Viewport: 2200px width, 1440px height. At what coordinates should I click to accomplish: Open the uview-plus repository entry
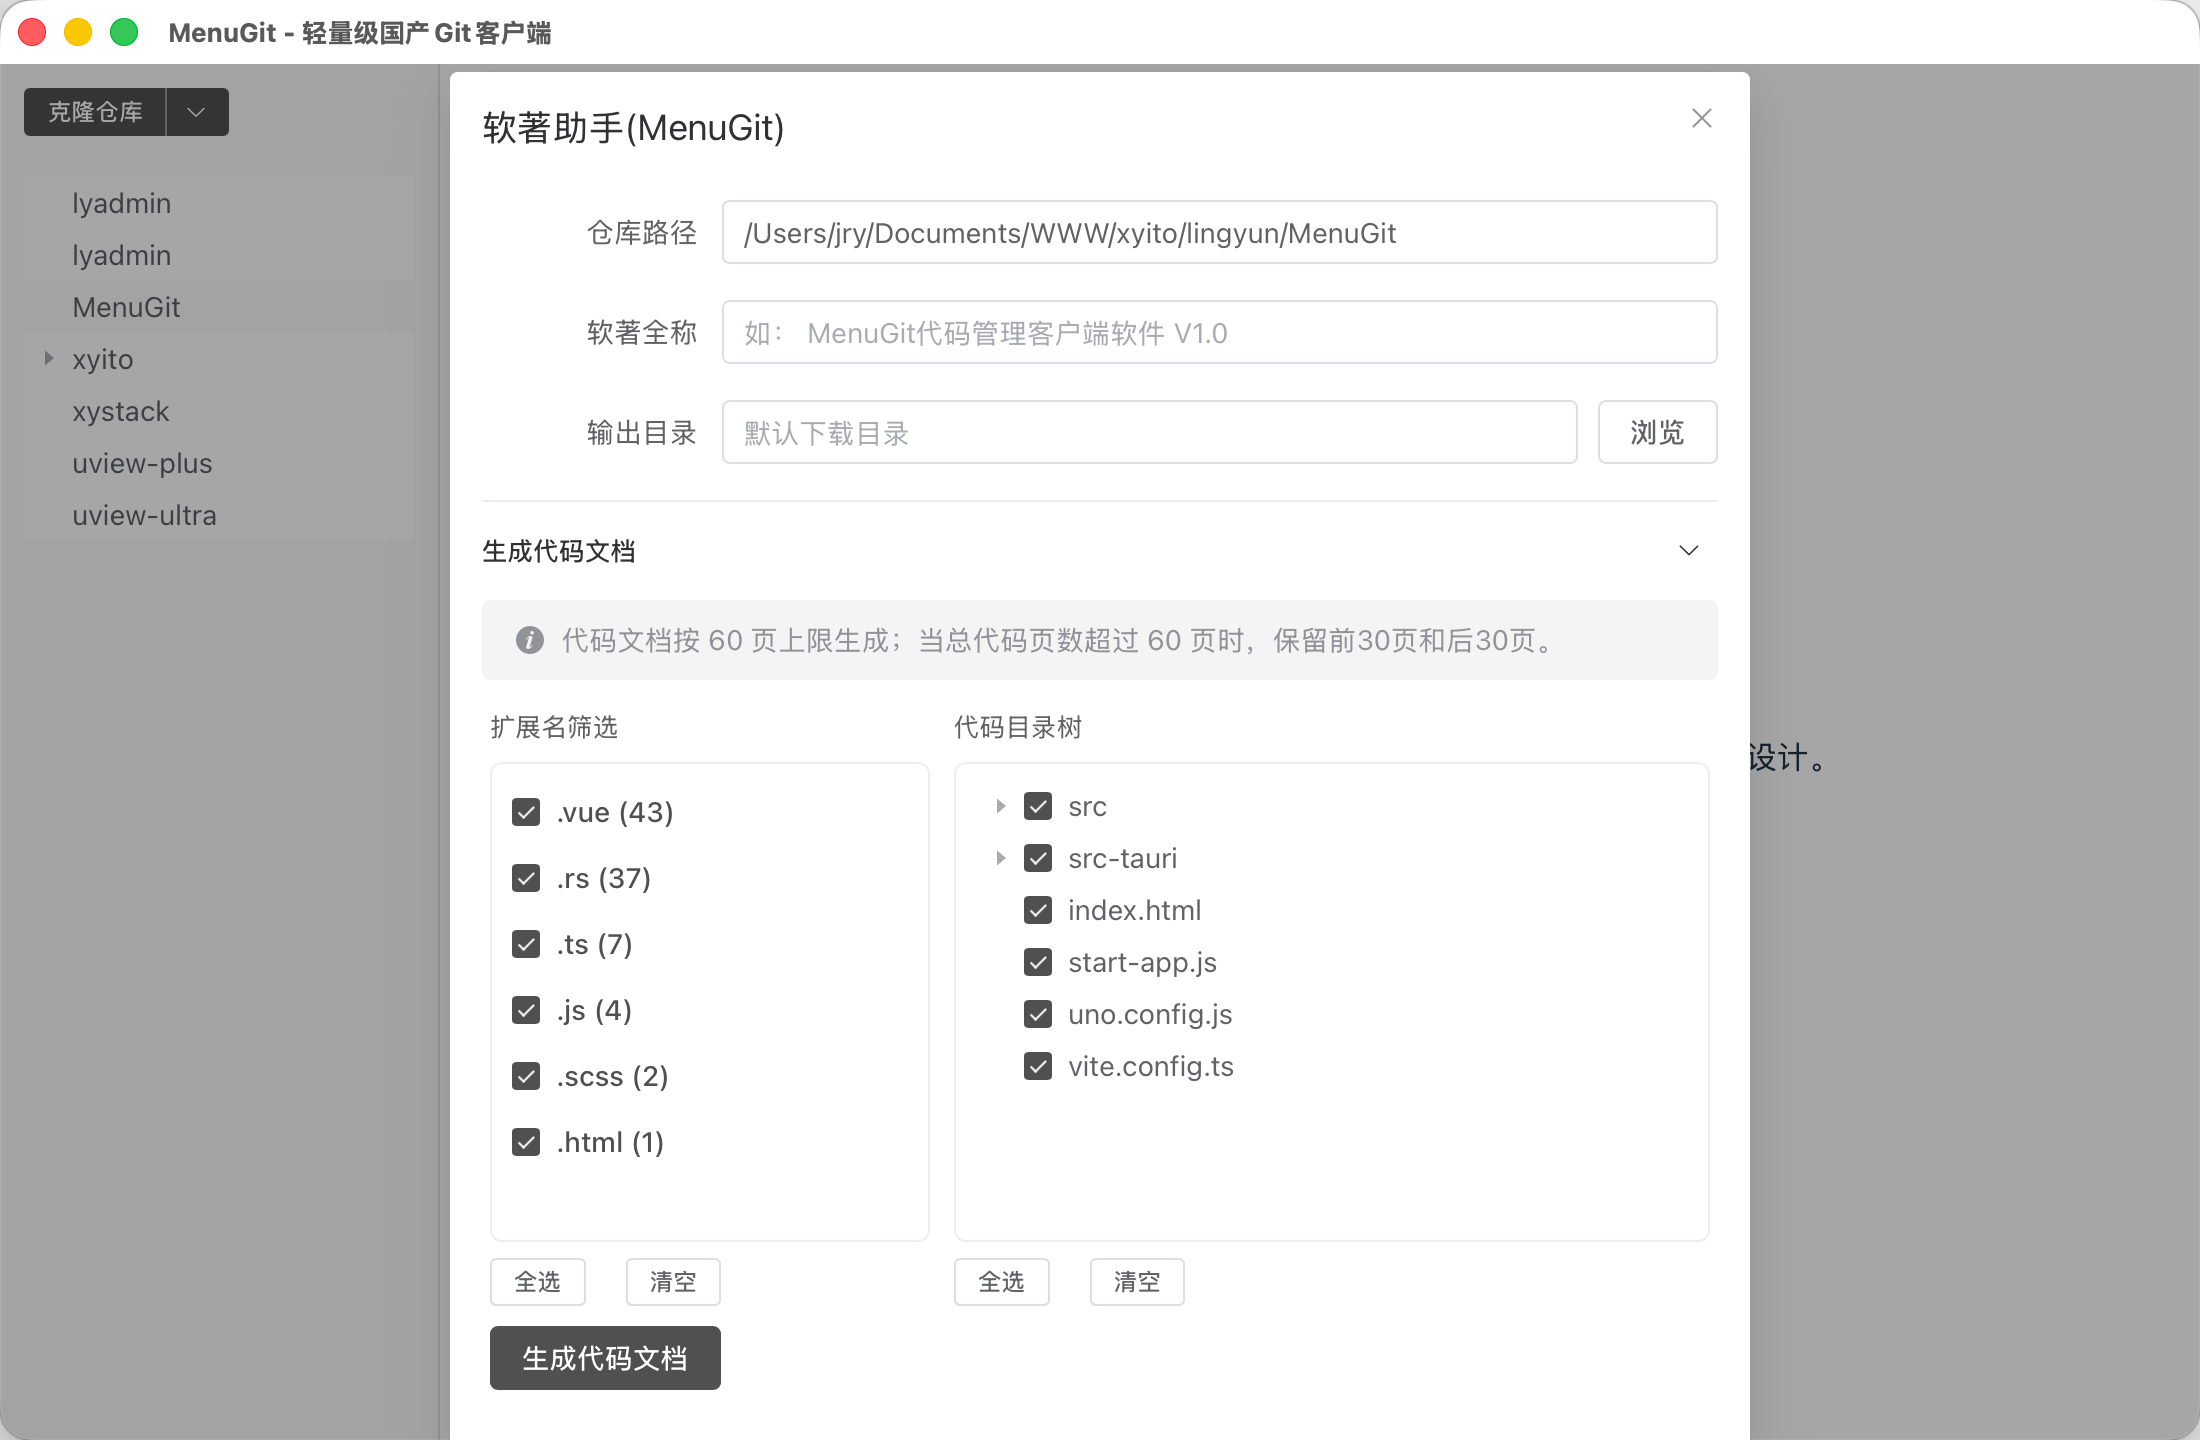142,463
